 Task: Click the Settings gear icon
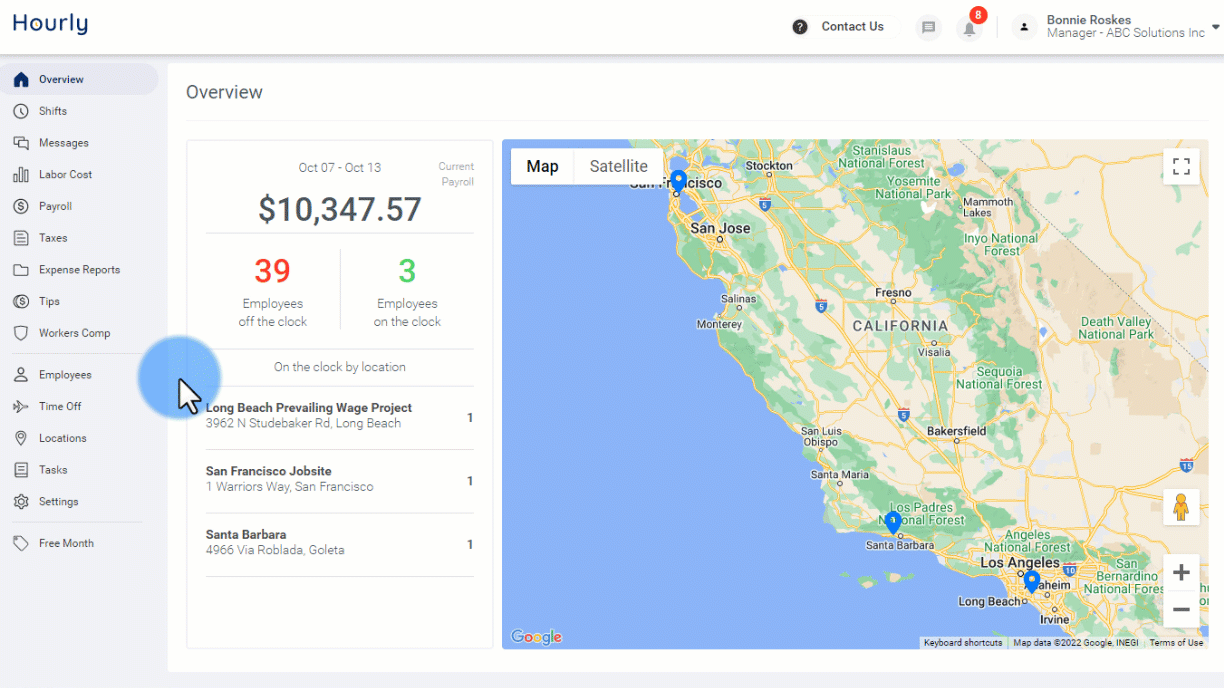(x=21, y=502)
